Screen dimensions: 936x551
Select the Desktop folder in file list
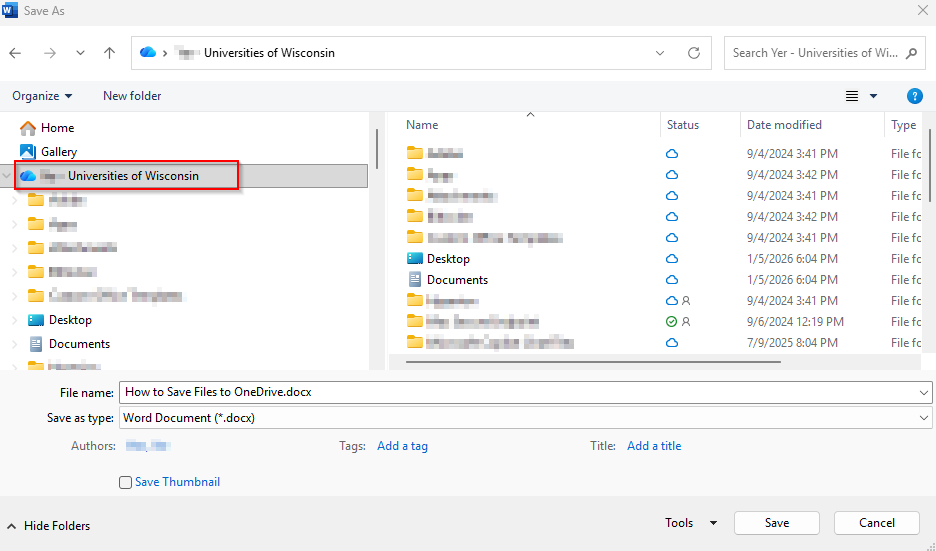[x=447, y=259]
